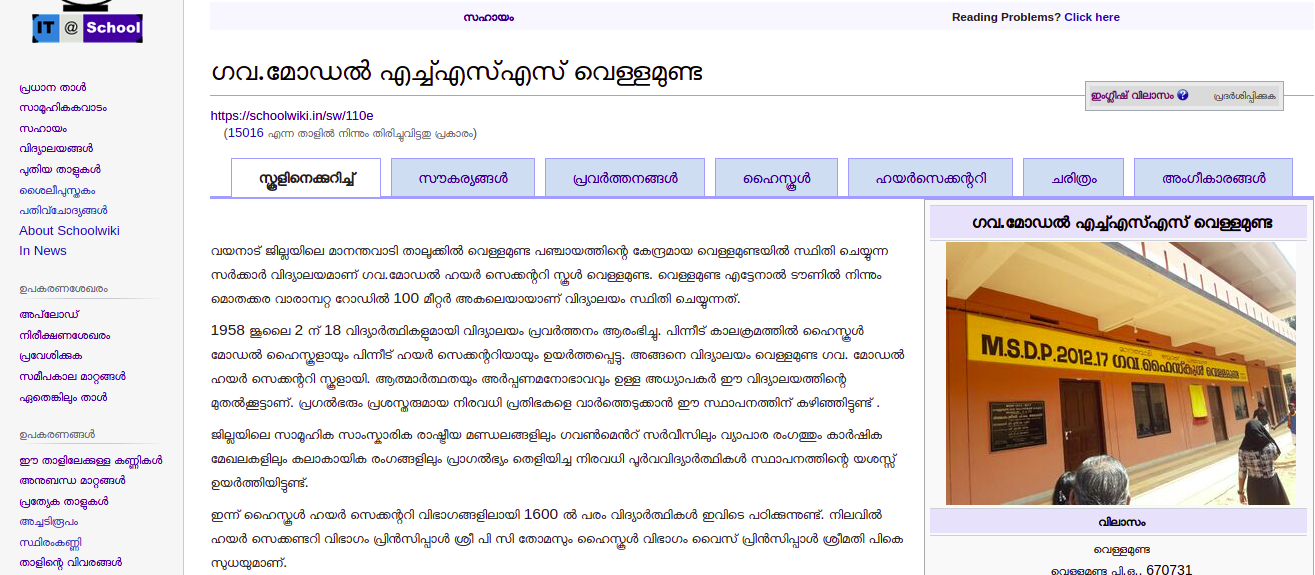Switch to the പ്രവർത്തനങ്ങൾ tab
Image resolution: width=1315 pixels, height=575 pixels.
625,178
